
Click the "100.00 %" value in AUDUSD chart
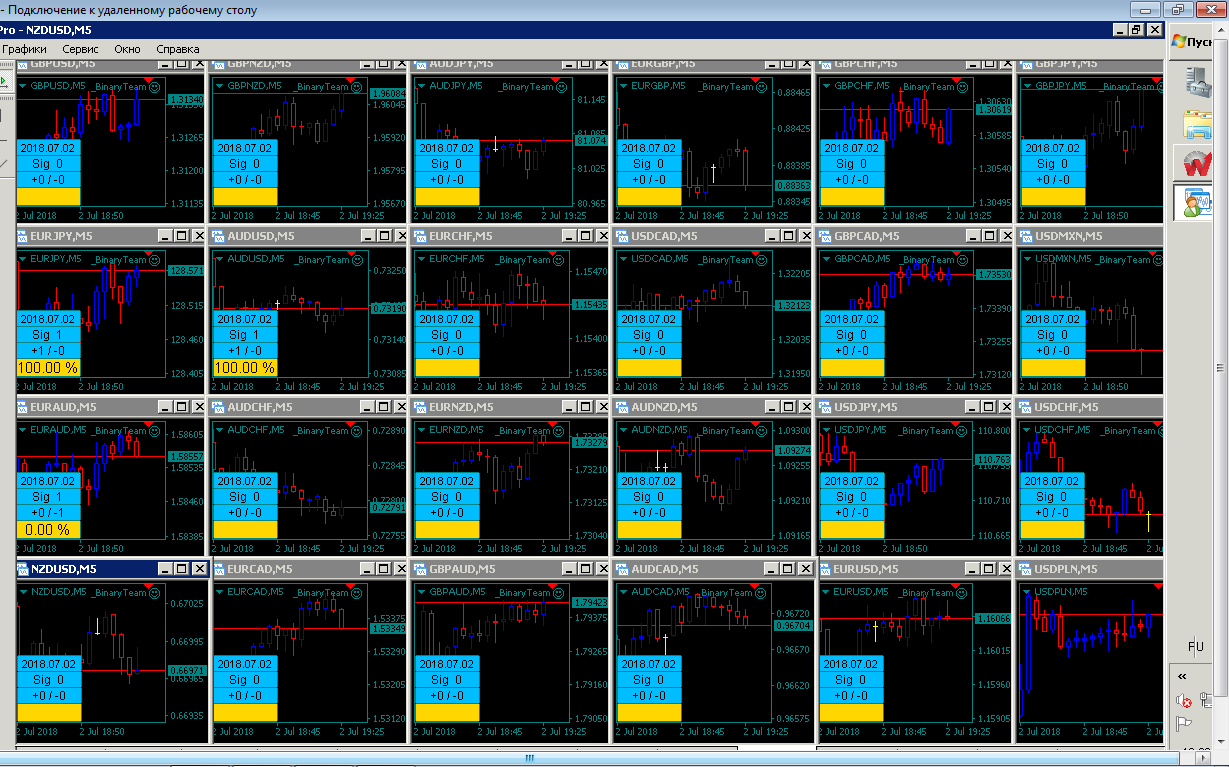(x=245, y=368)
